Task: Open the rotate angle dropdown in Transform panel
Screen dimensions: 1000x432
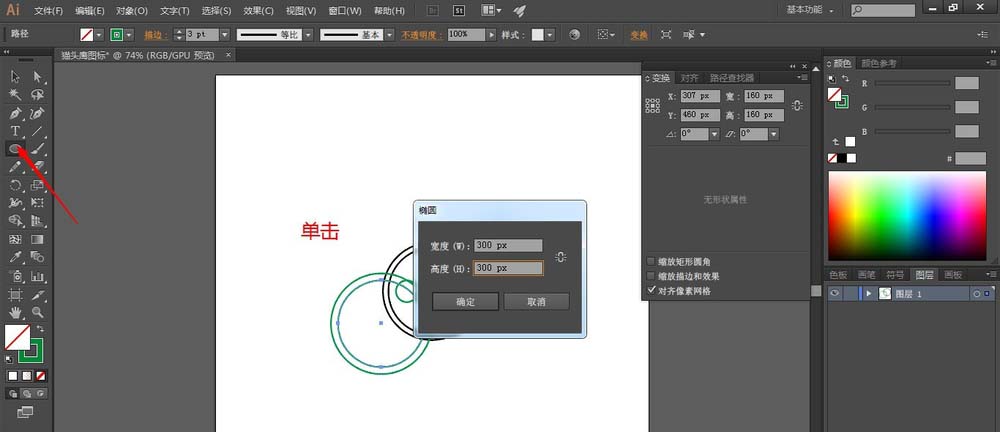Action: (x=714, y=135)
